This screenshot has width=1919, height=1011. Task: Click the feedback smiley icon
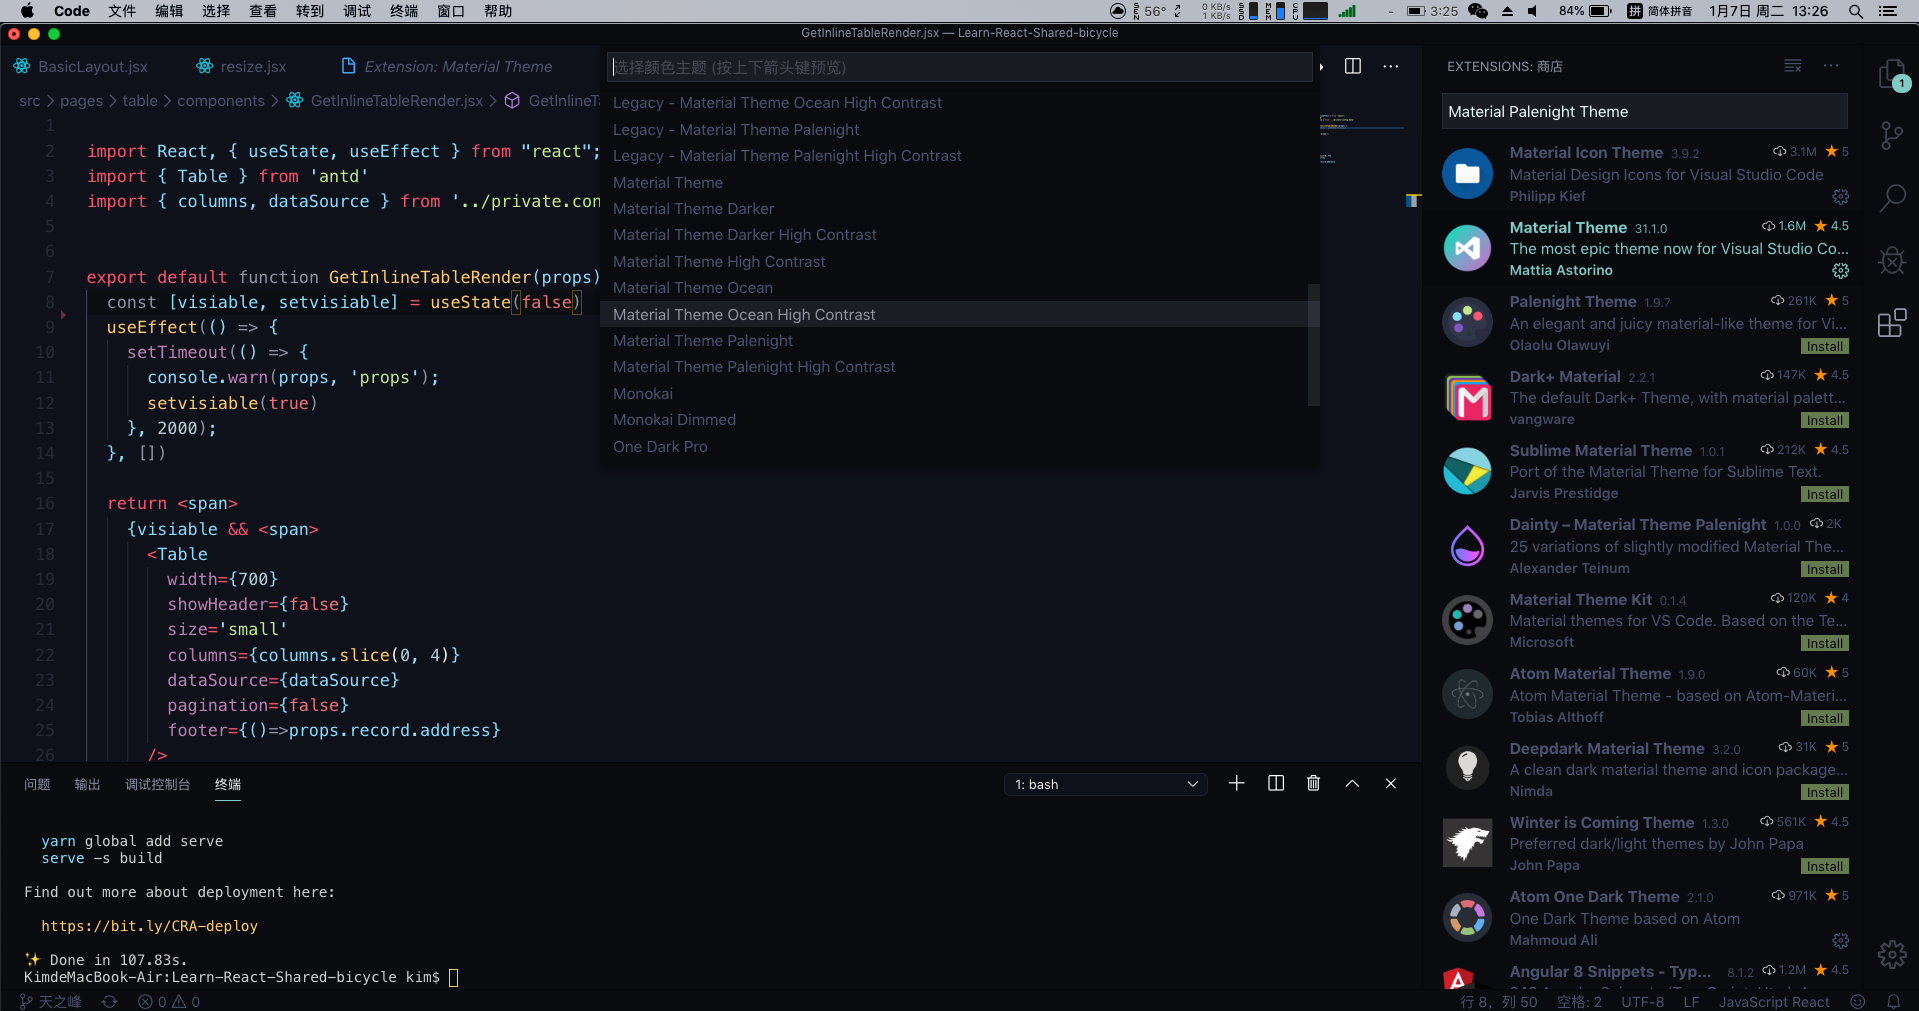pyautogui.click(x=1858, y=1002)
